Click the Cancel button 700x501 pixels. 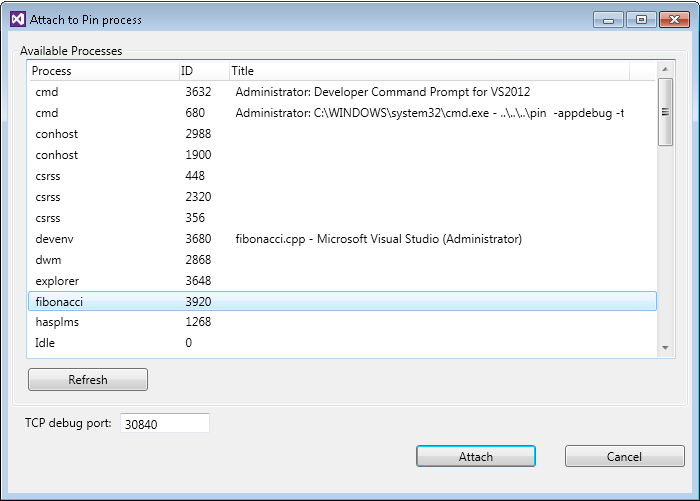click(x=625, y=456)
